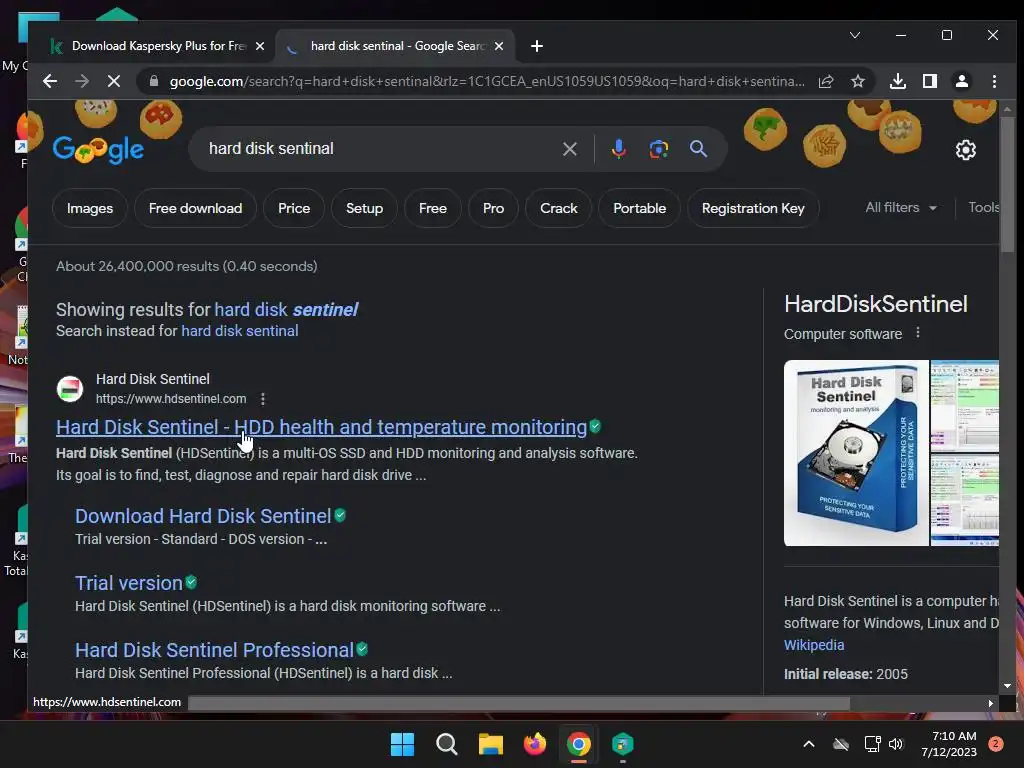Open Download Hard Disk Sentinel link
1024x768 pixels.
click(203, 516)
